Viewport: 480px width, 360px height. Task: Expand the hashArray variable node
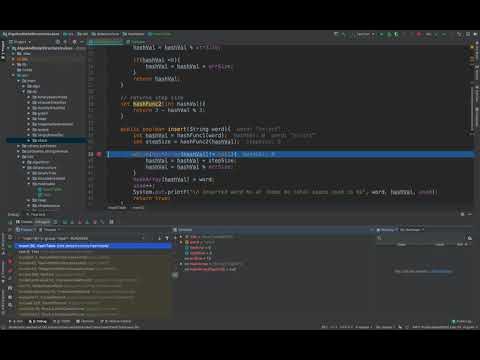[x=181, y=264]
